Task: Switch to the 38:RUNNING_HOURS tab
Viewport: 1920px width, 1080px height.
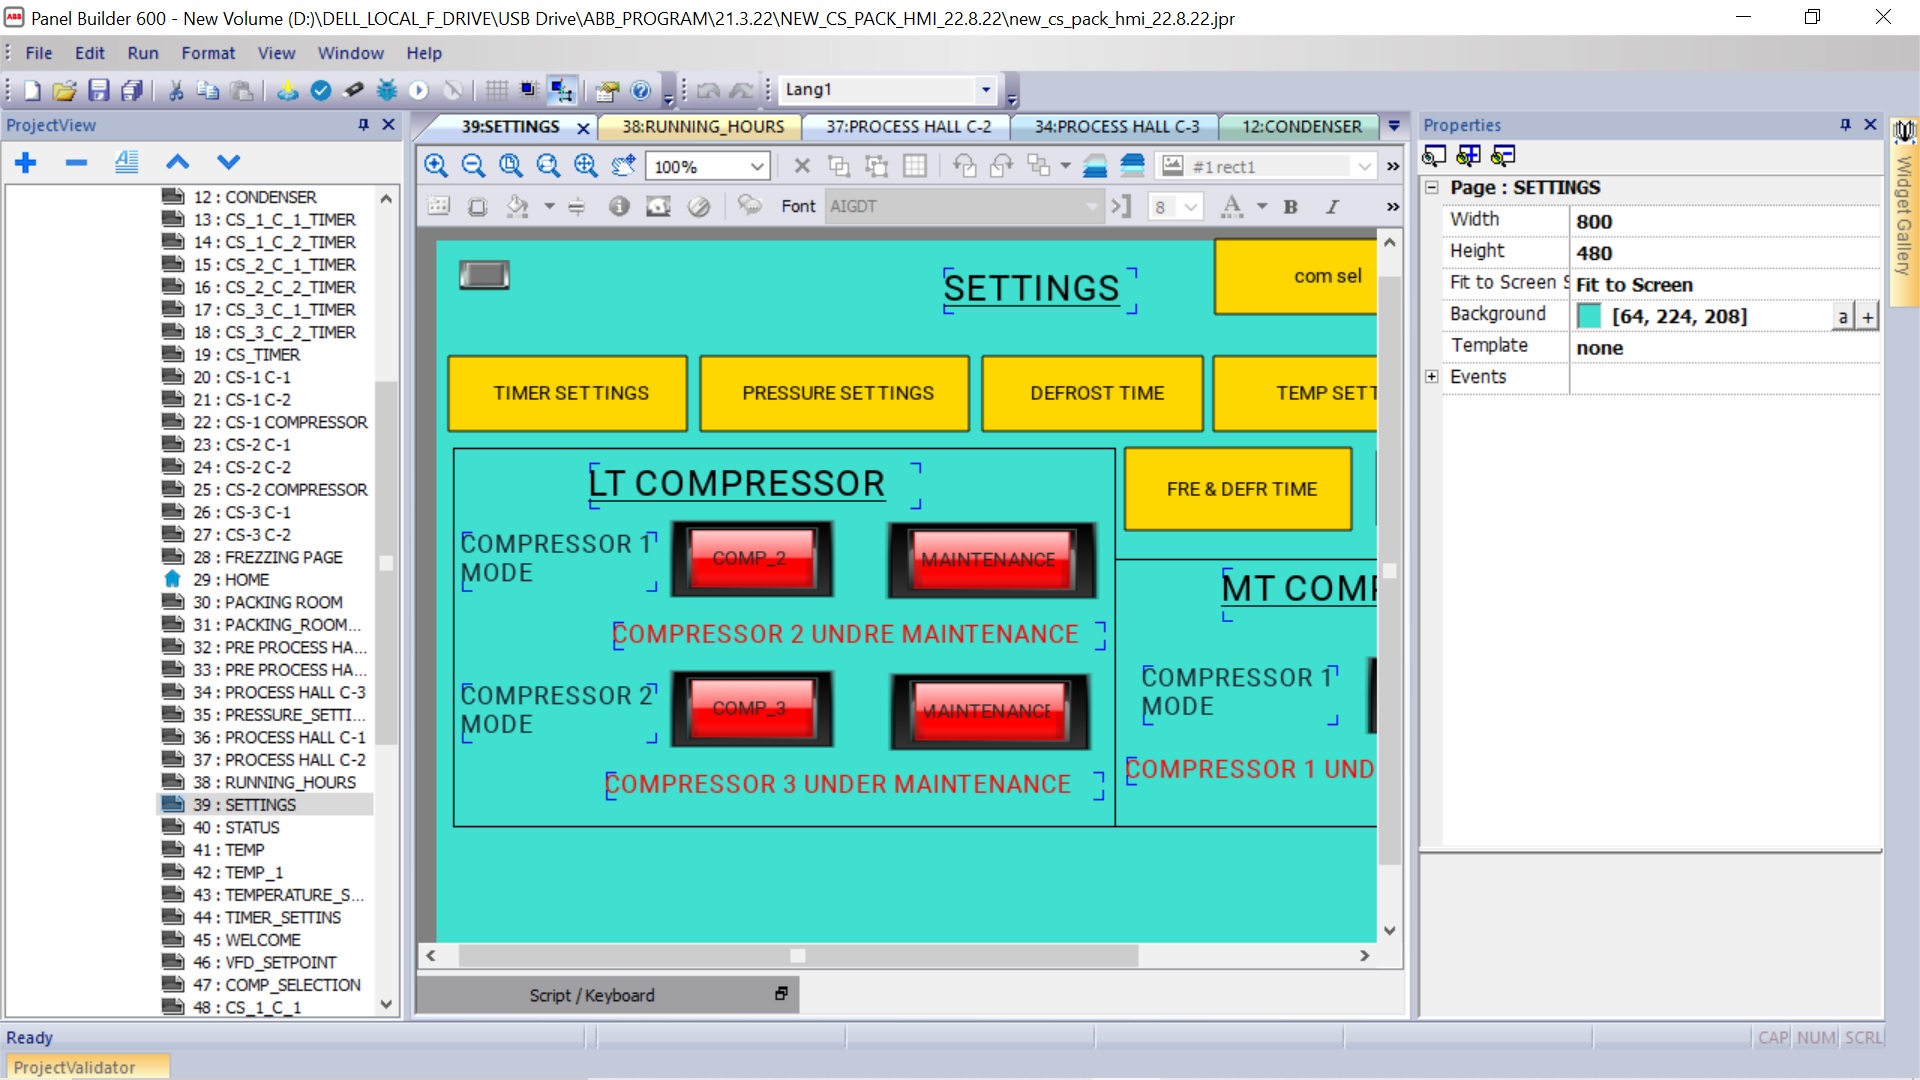Action: 702,127
